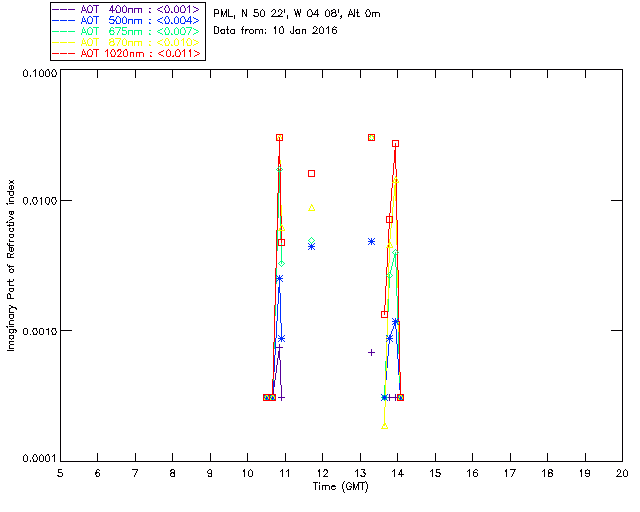
Task: Click the PML station location title text
Action: tap(297, 13)
